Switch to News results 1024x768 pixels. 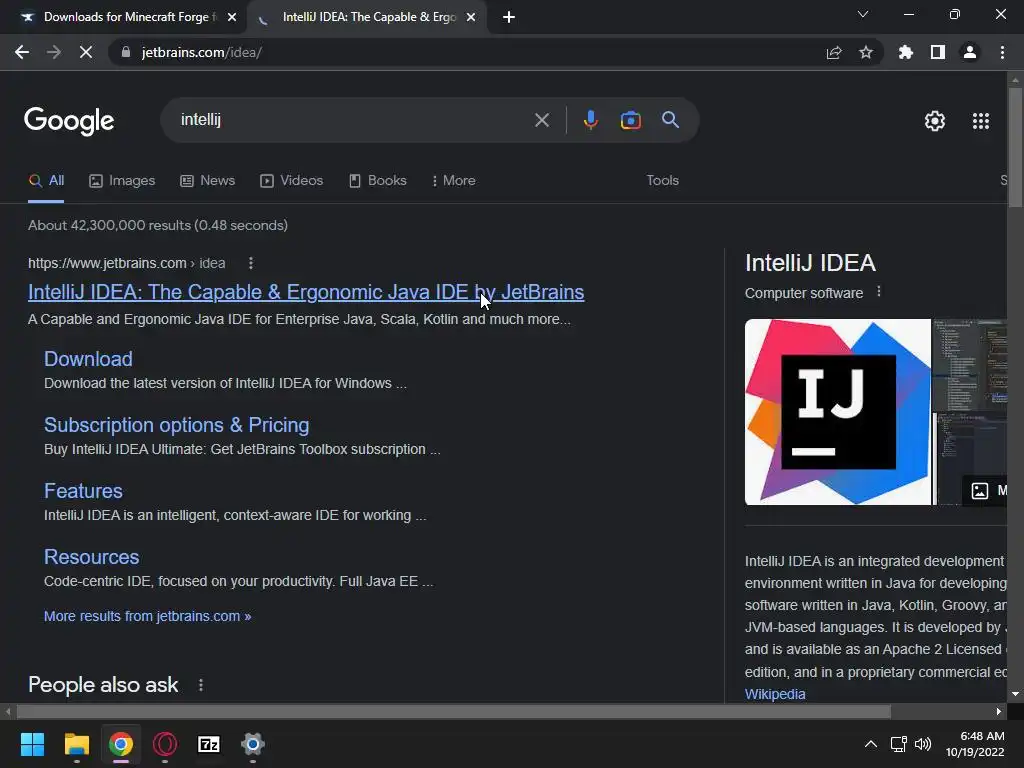[x=208, y=180]
